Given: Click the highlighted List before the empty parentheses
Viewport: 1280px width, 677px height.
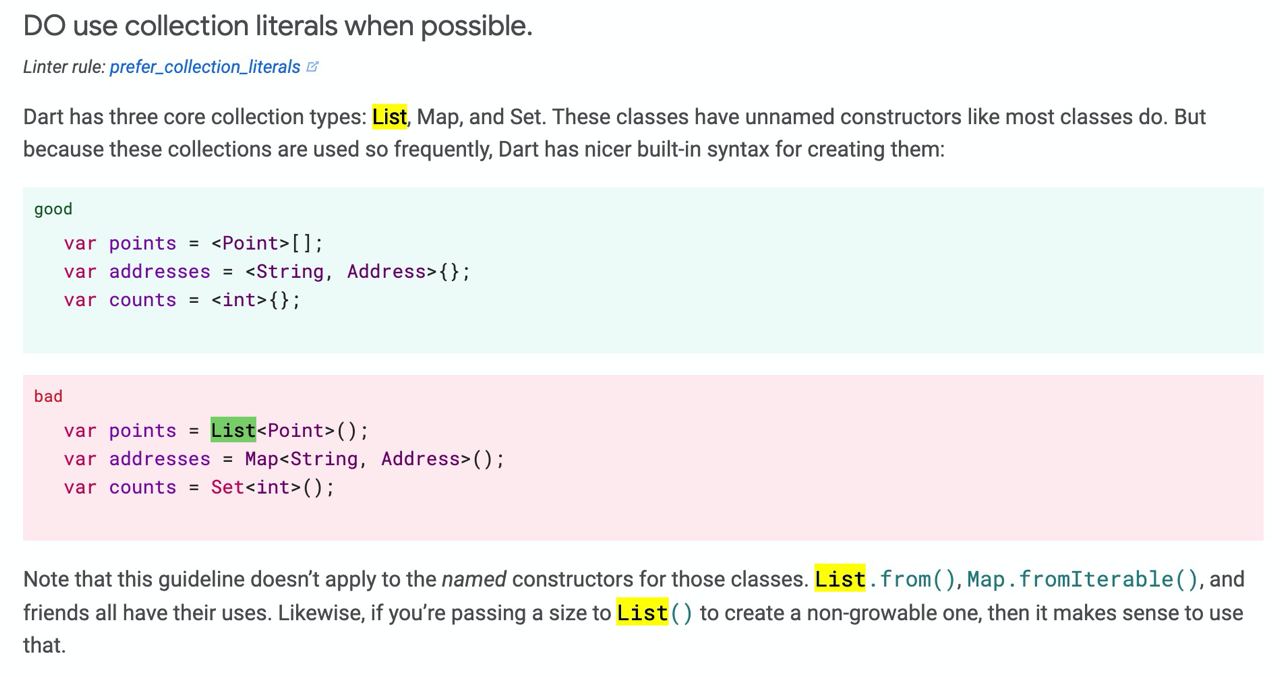Looking at the screenshot, I should [x=642, y=612].
